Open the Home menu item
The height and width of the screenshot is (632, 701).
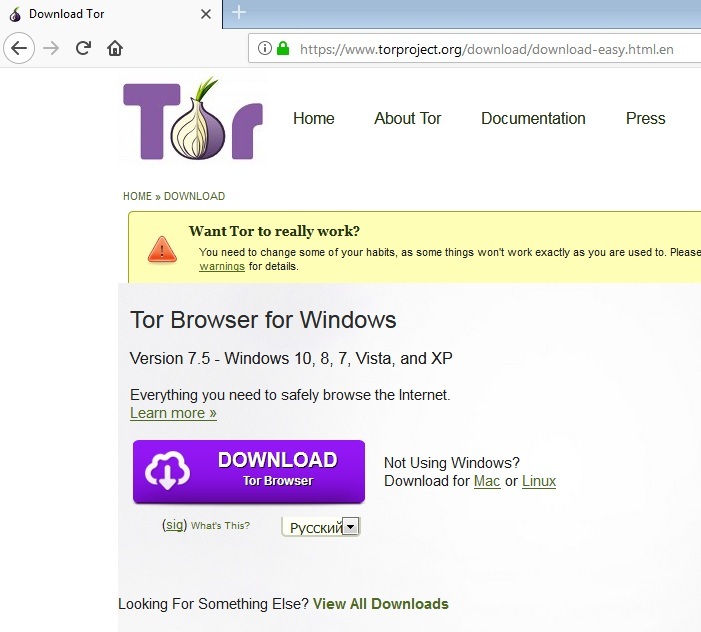(313, 118)
